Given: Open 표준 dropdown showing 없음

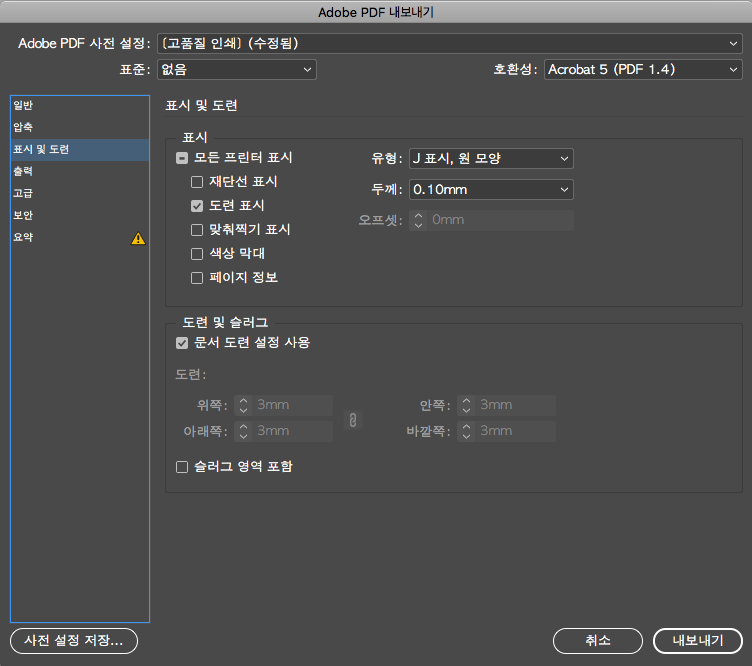Looking at the screenshot, I should pyautogui.click(x=236, y=70).
